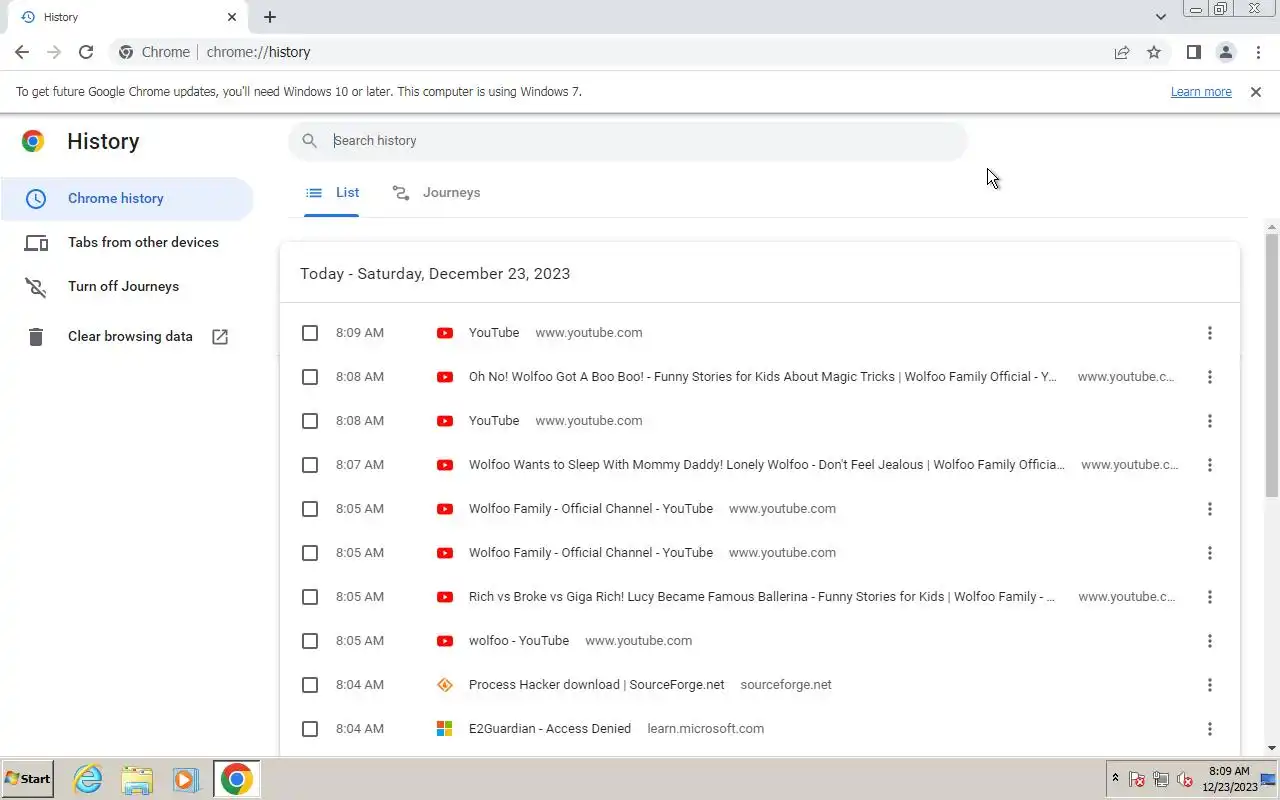Select Turn off Journeys
Viewport: 1280px width, 800px height.
point(127,286)
